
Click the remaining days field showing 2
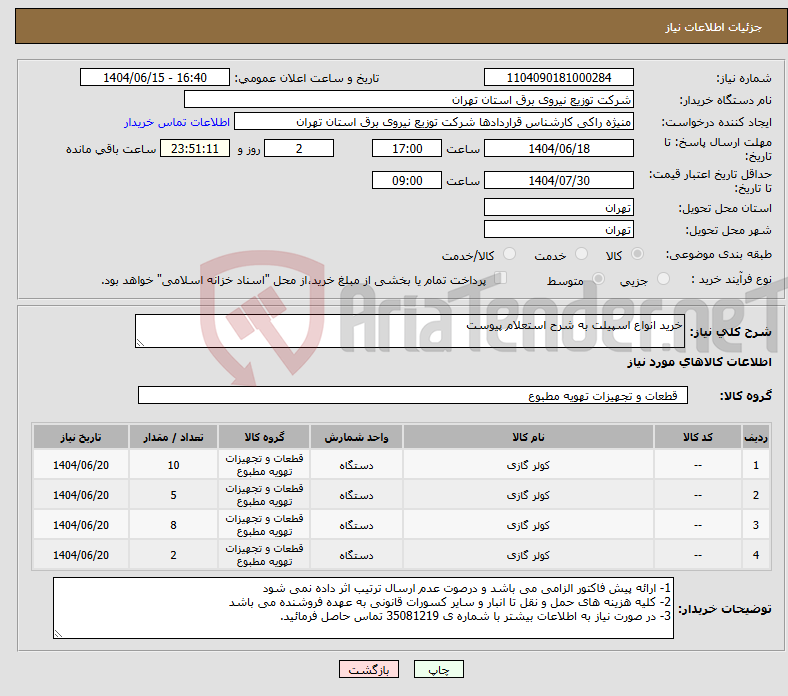point(299,148)
